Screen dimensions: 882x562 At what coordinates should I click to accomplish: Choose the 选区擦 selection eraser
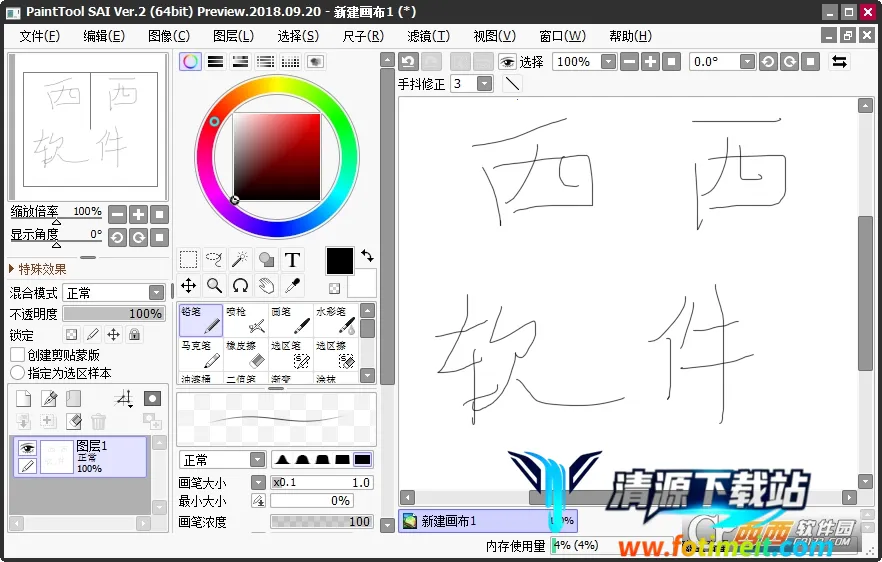coord(336,354)
